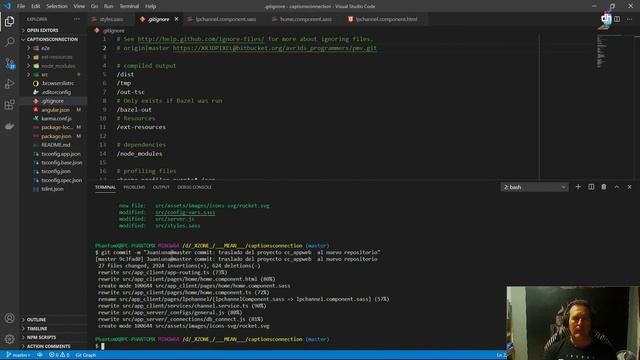The height and width of the screenshot is (360, 640).
Task: Maximize the terminal panel size
Action: pyautogui.click(x=617, y=187)
